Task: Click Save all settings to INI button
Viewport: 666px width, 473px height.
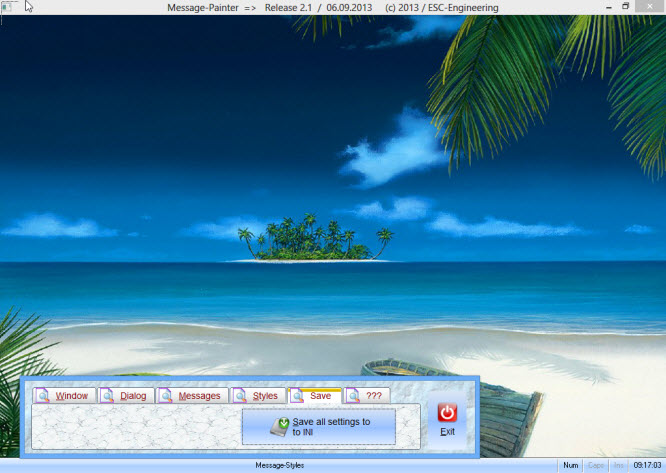Action: pos(319,427)
